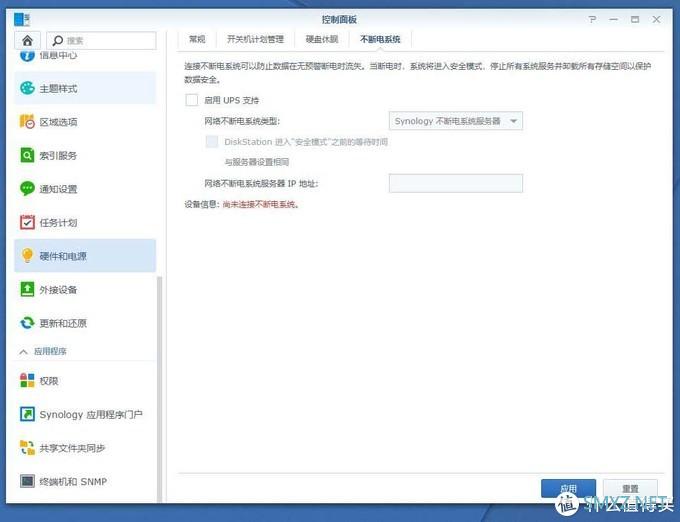Open 通知设置 notification settings
This screenshot has height=522, width=680.
58,189
